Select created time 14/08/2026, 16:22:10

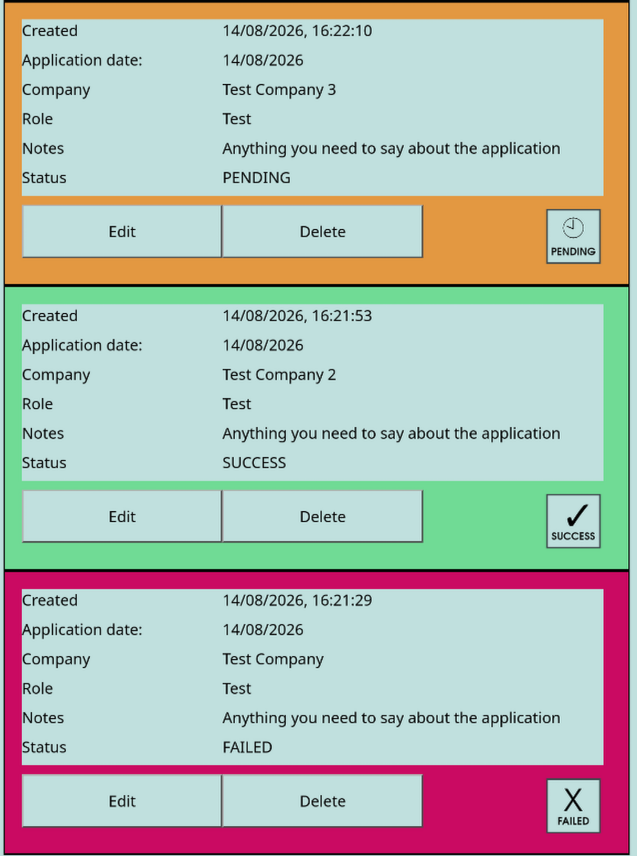coord(297,31)
